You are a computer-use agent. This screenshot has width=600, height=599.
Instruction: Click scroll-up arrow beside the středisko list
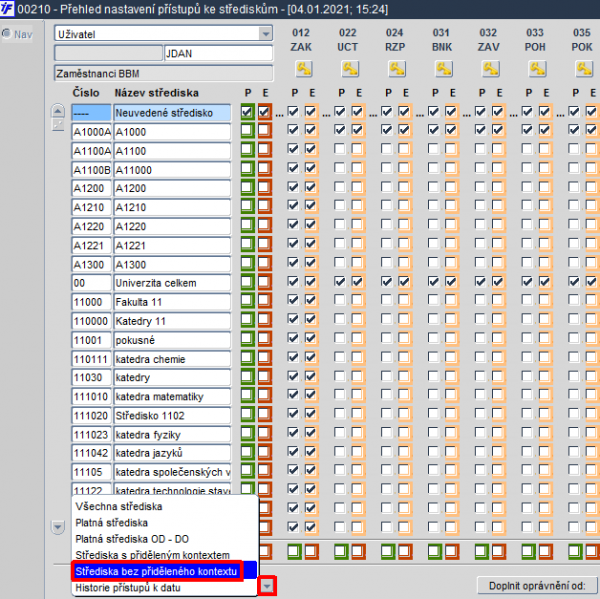[58, 111]
